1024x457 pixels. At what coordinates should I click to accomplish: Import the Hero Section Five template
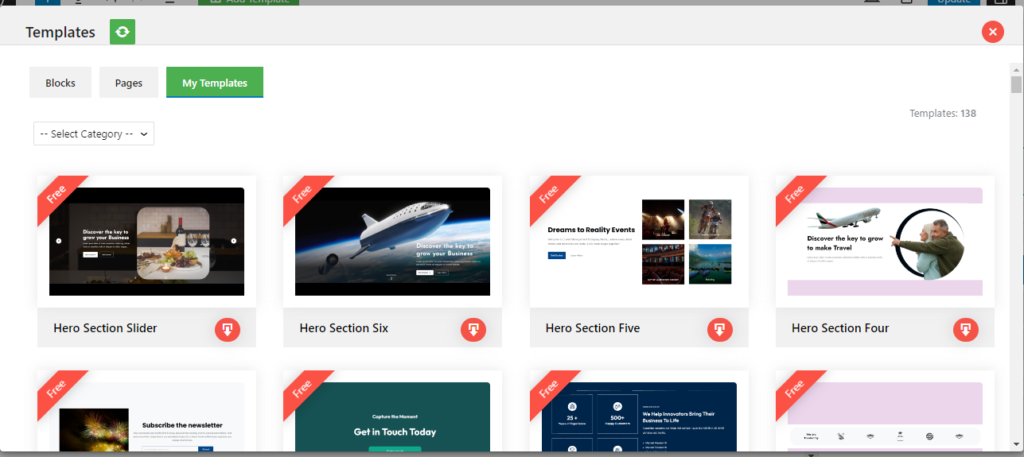point(720,330)
